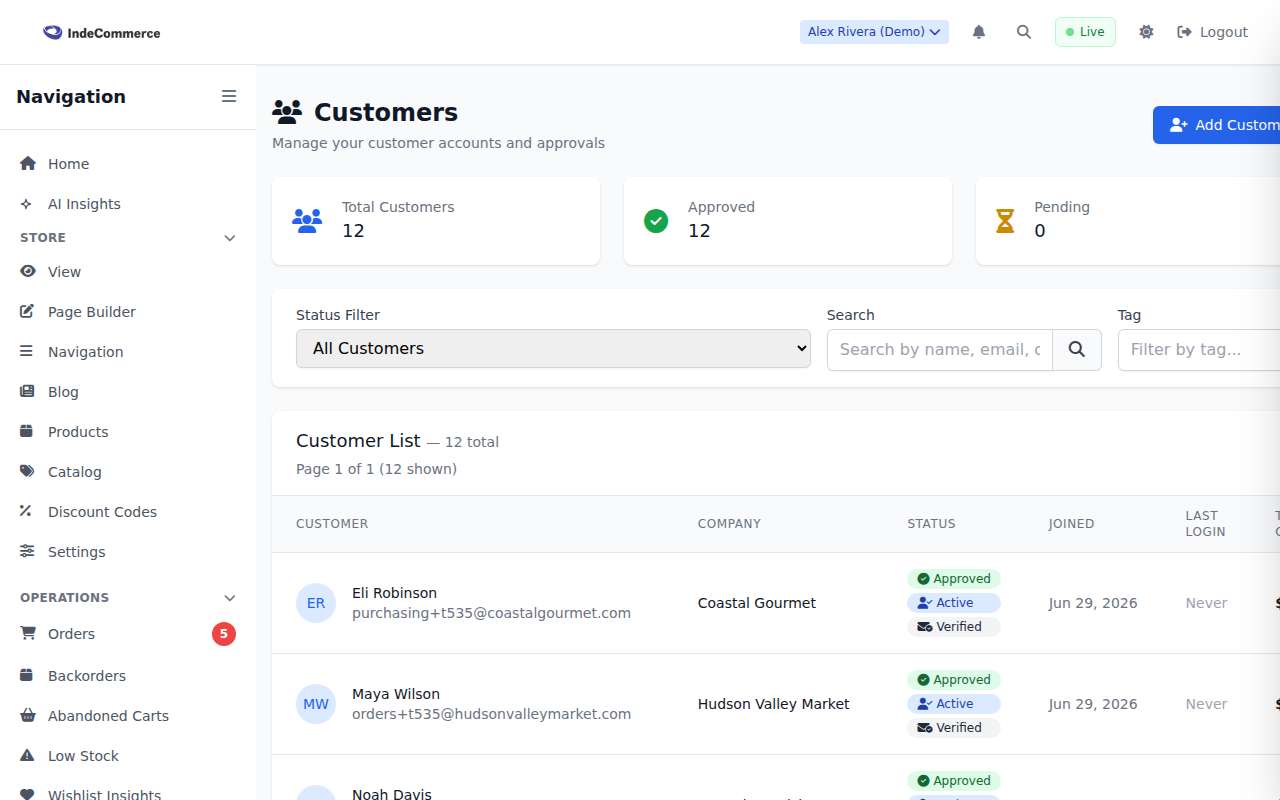This screenshot has width=1280, height=800.
Task: Click the ER avatar for Eli Robinson
Action: tap(316, 603)
